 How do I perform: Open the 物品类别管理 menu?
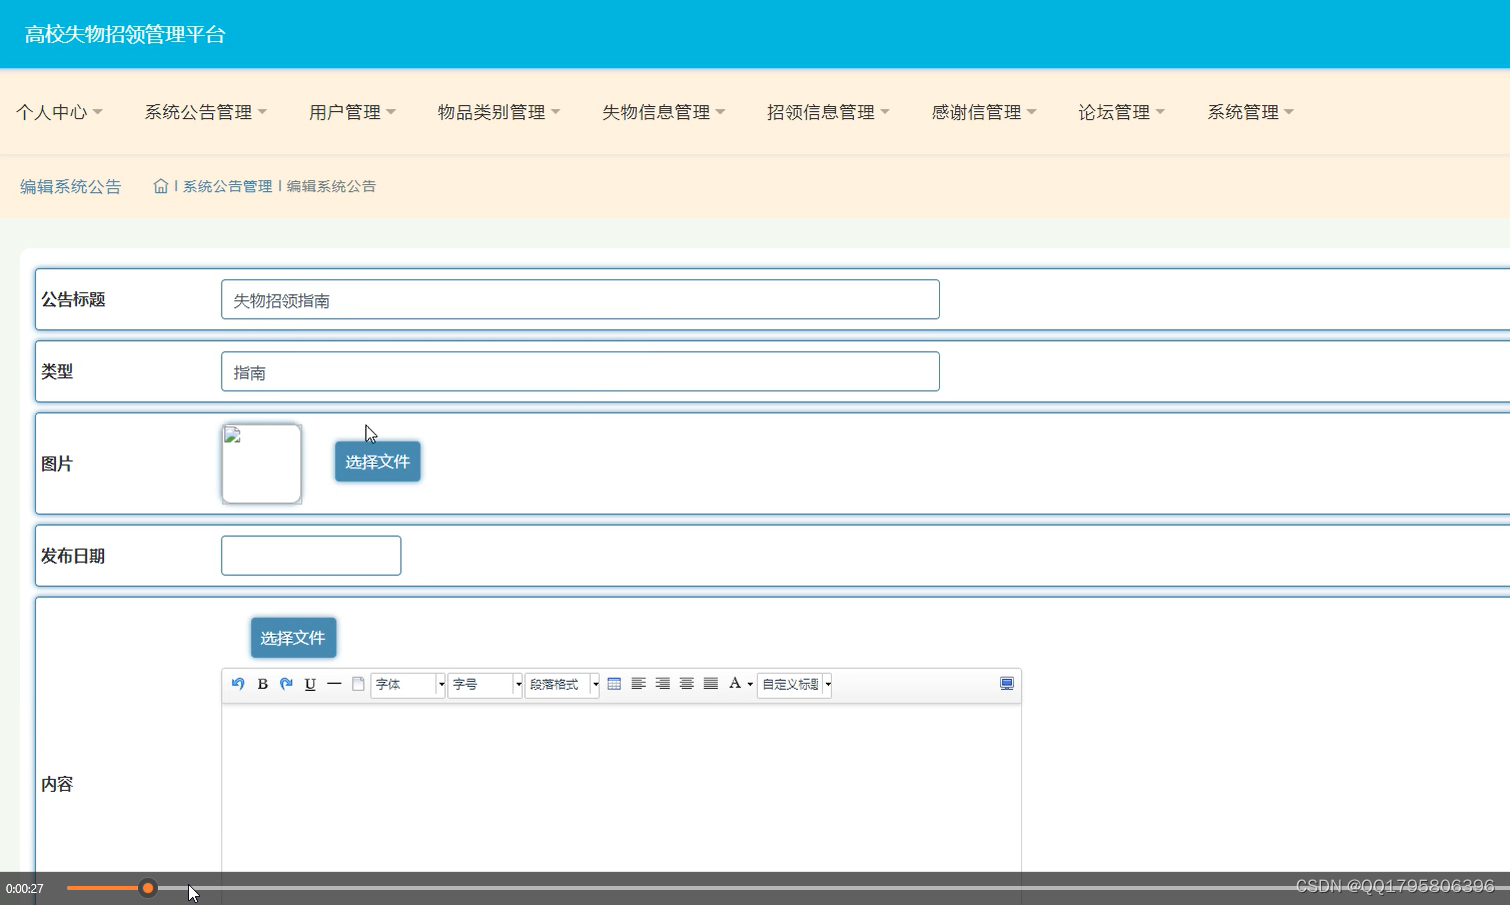point(499,112)
